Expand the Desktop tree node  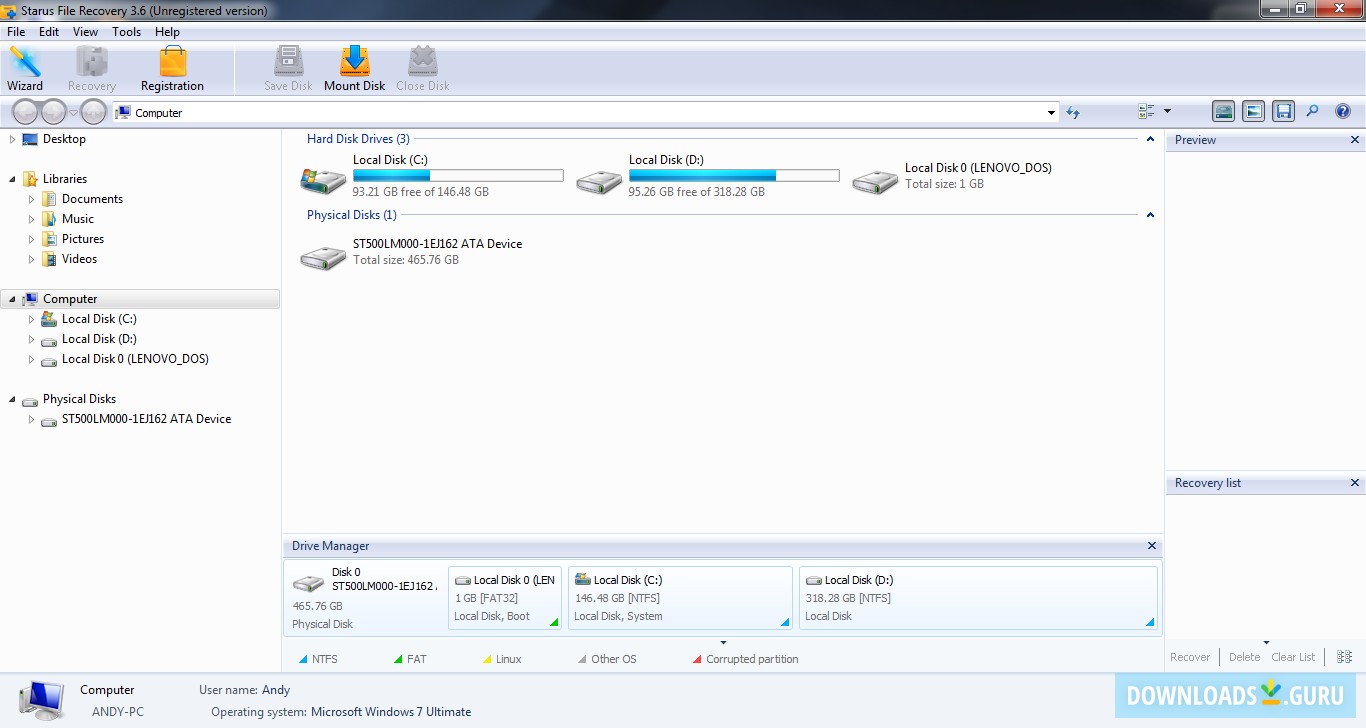12,139
